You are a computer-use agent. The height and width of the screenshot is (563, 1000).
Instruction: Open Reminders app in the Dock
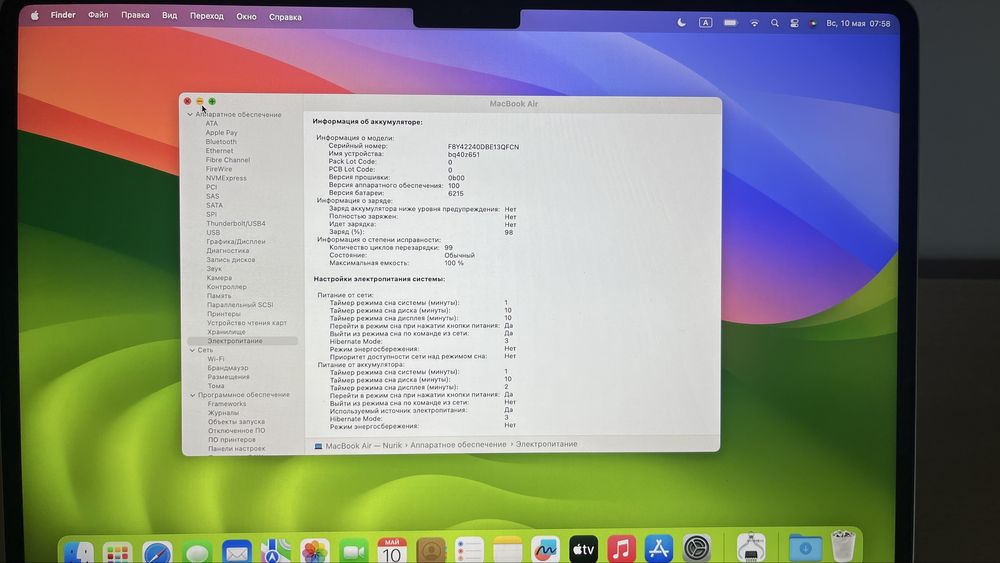[469, 550]
